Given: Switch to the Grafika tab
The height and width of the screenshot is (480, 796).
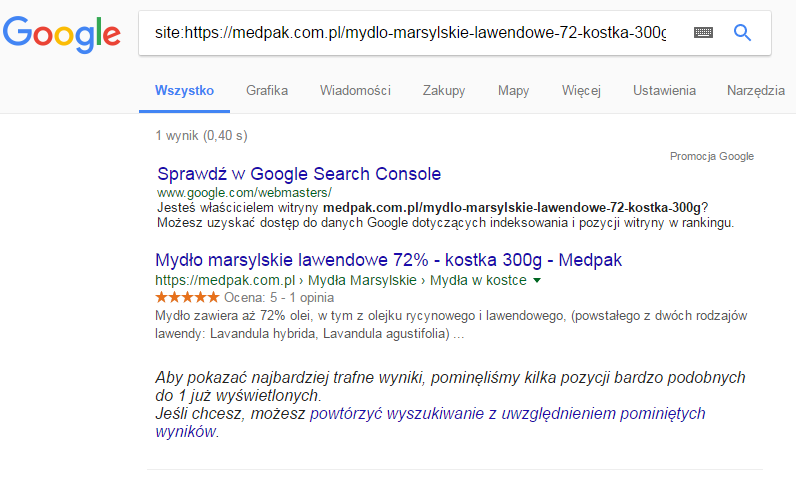Looking at the screenshot, I should tap(267, 91).
